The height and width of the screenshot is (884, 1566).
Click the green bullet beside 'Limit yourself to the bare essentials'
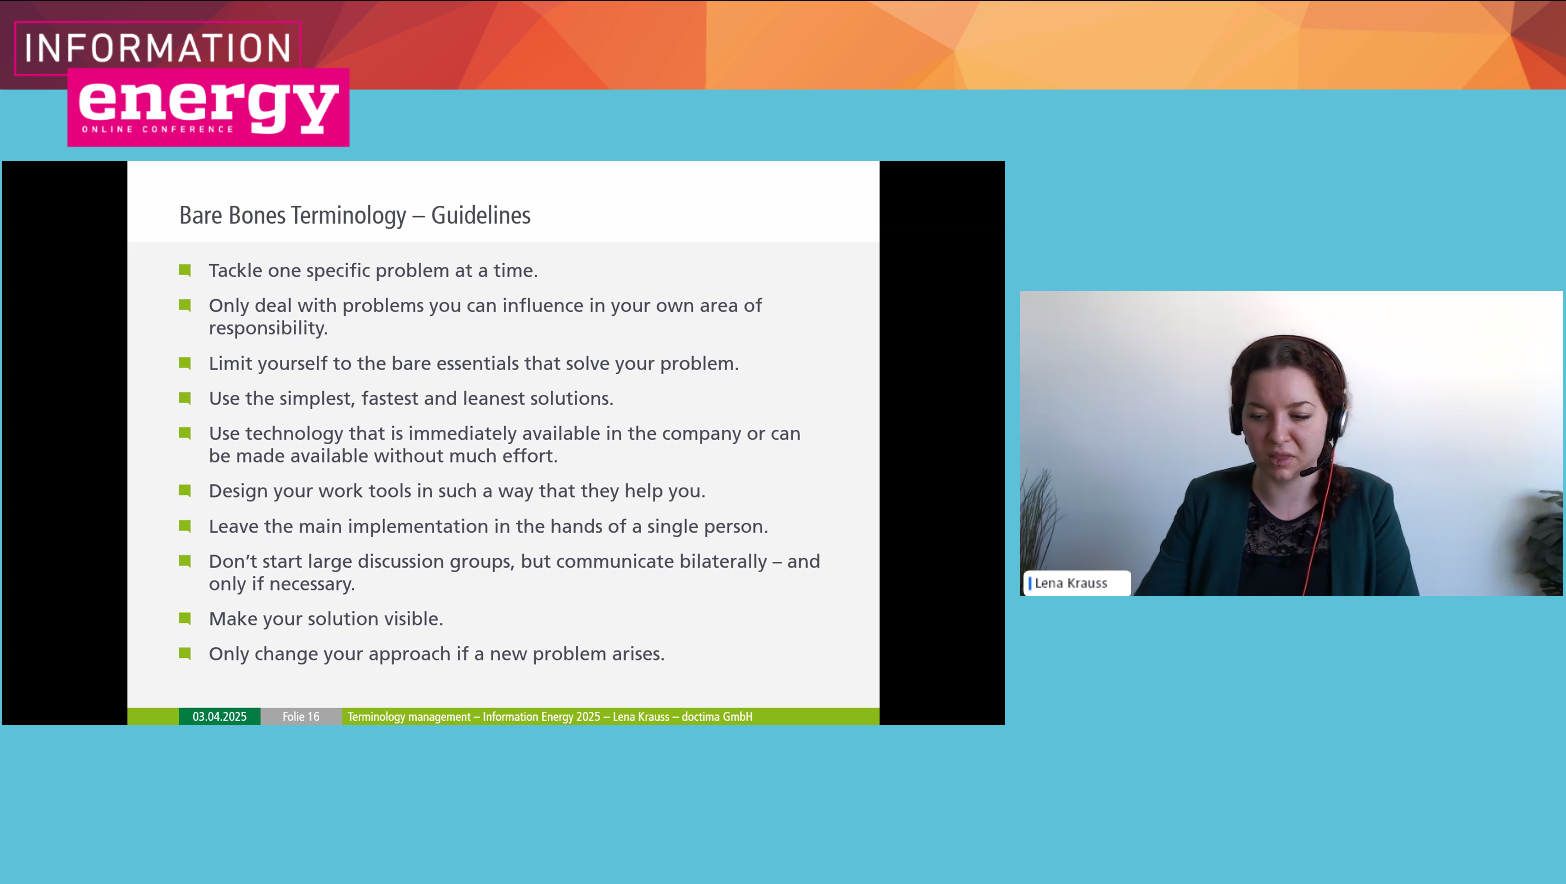tap(185, 363)
